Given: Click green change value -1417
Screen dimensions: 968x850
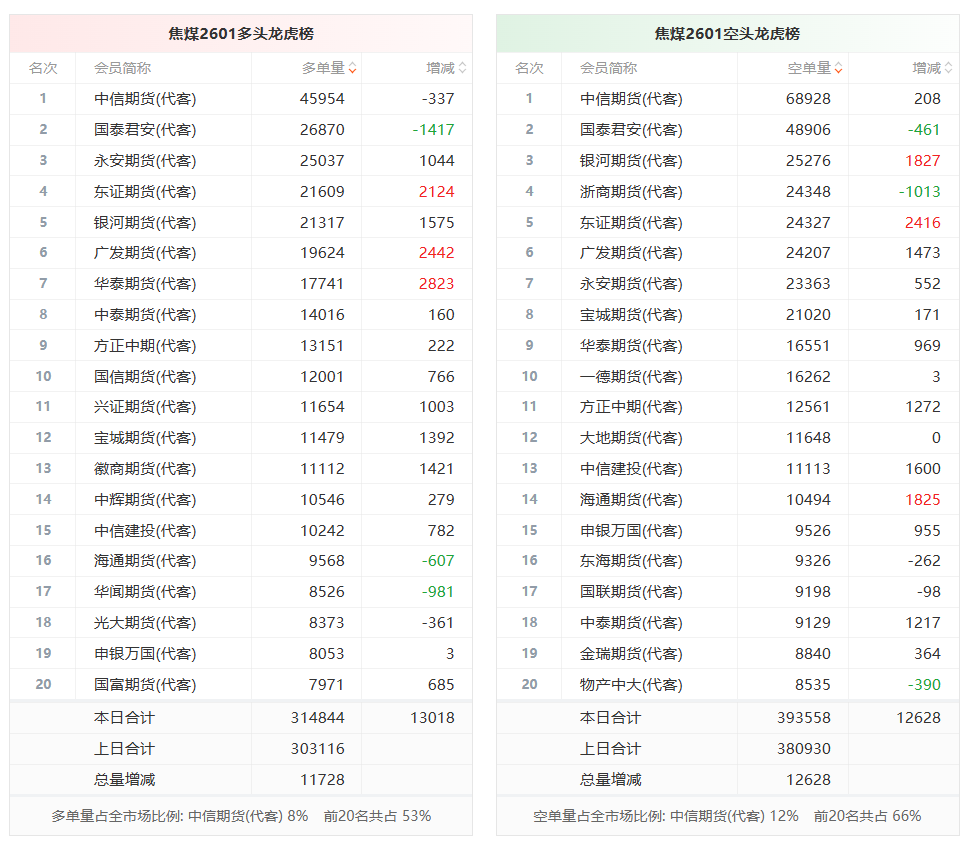Looking at the screenshot, I should point(433,130).
